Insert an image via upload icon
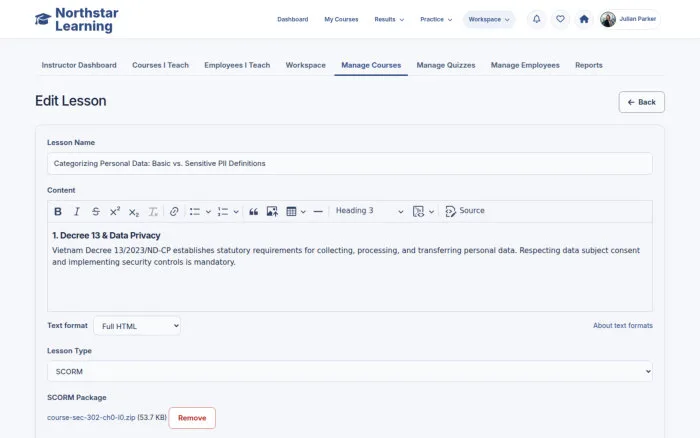Image resolution: width=700 pixels, height=438 pixels. tap(272, 212)
